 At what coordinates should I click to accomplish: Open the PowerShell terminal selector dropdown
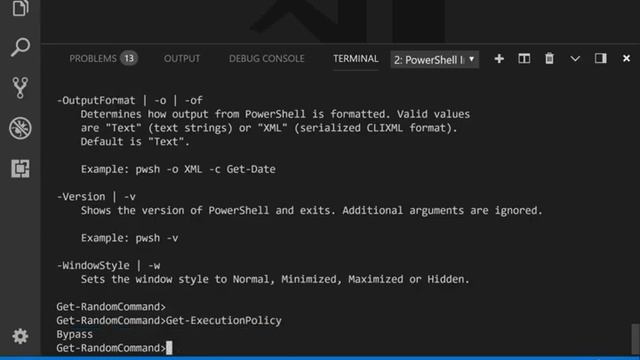[x=434, y=60]
